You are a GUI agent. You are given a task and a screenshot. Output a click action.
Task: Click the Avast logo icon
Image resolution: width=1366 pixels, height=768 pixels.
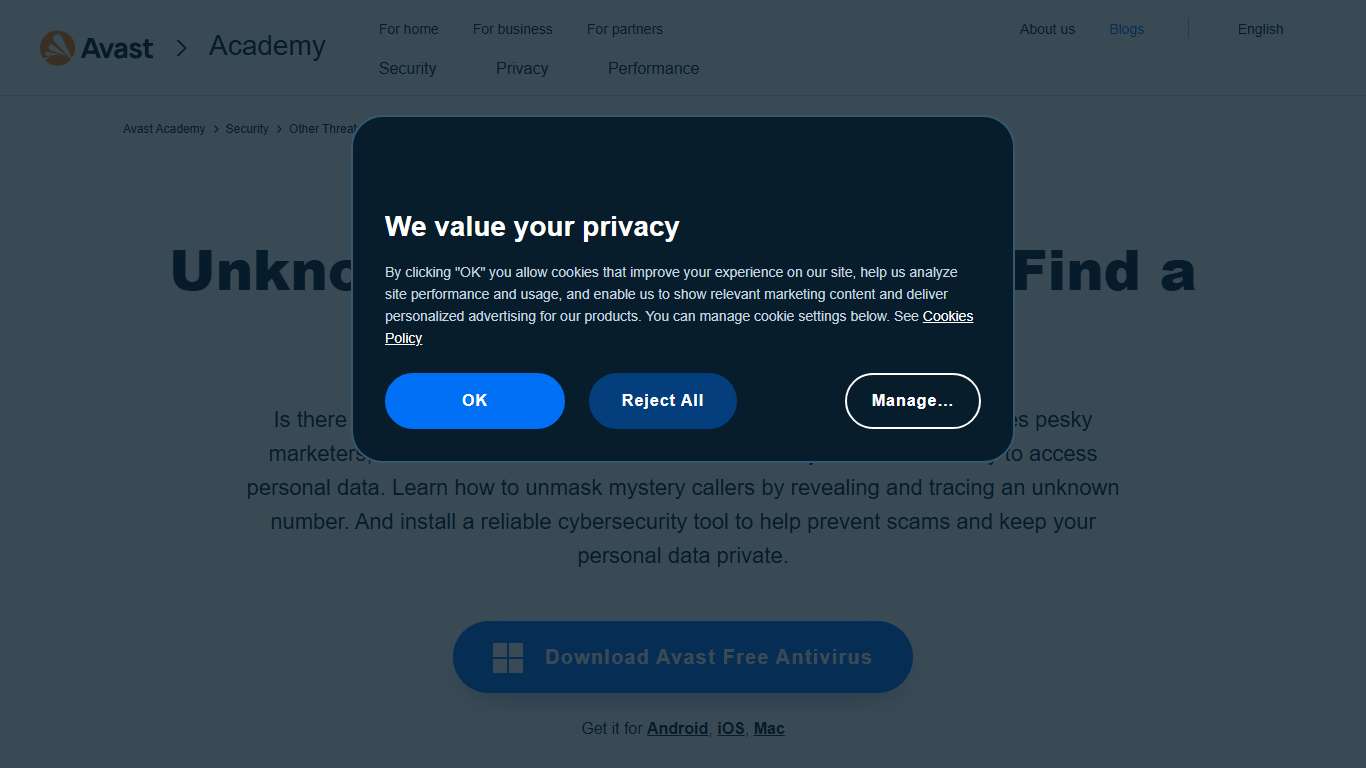[58, 48]
